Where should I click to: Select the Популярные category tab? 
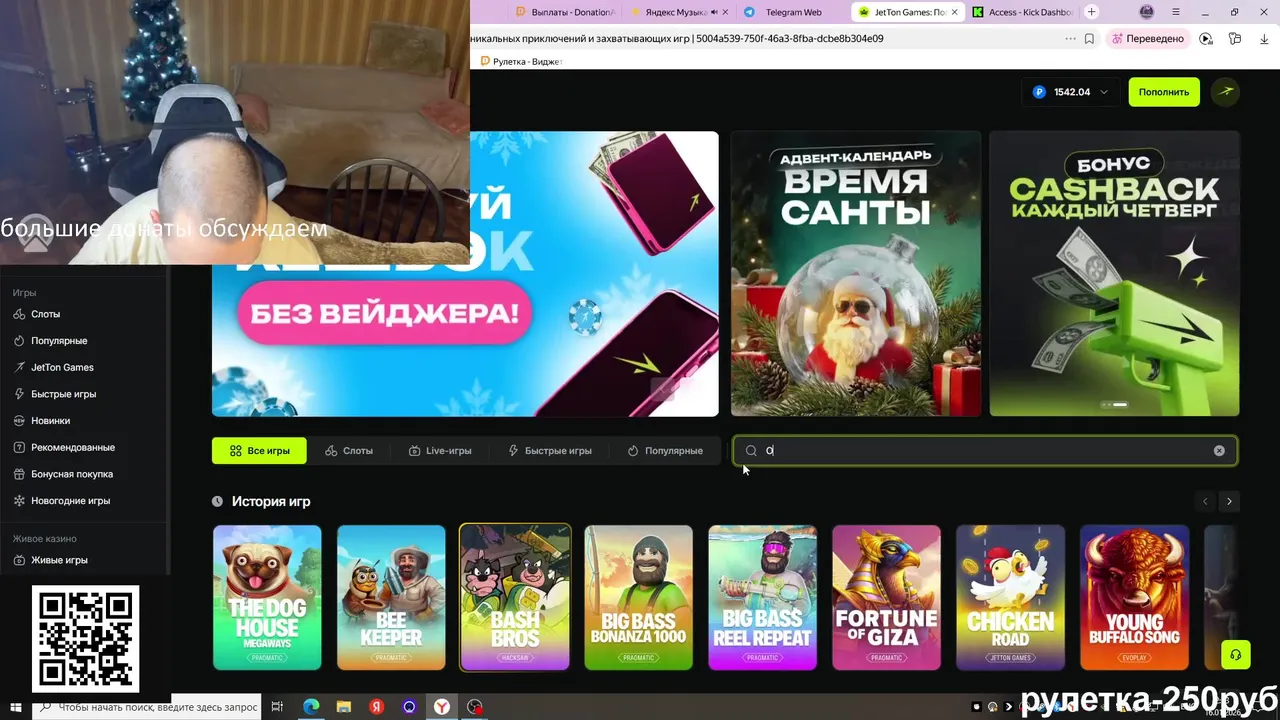click(665, 451)
